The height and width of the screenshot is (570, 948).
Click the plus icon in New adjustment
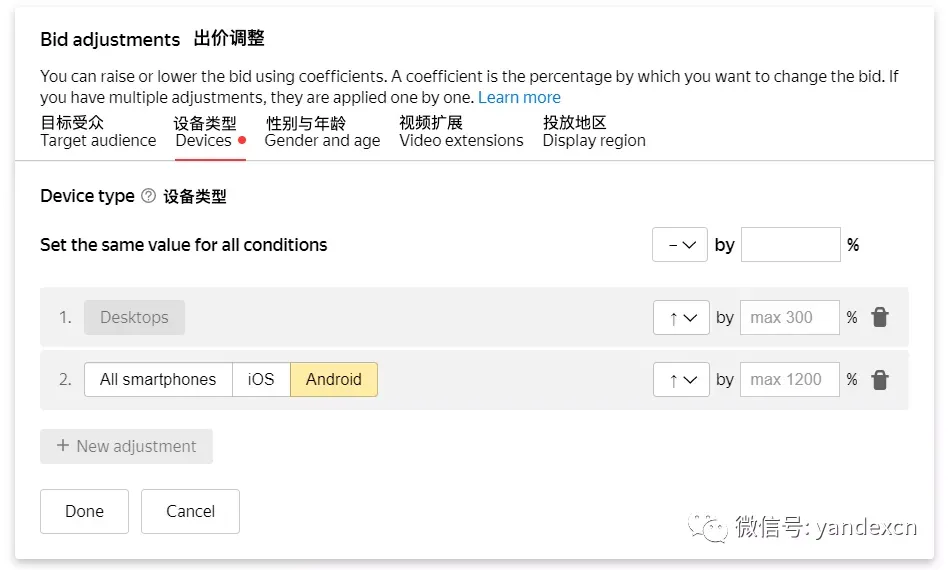[63, 446]
